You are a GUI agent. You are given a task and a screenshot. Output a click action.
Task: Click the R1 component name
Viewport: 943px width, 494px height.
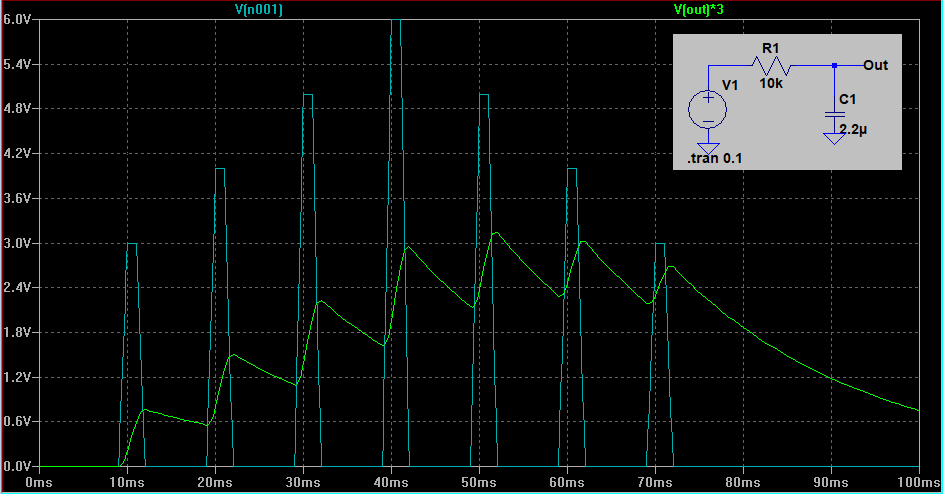click(770, 48)
